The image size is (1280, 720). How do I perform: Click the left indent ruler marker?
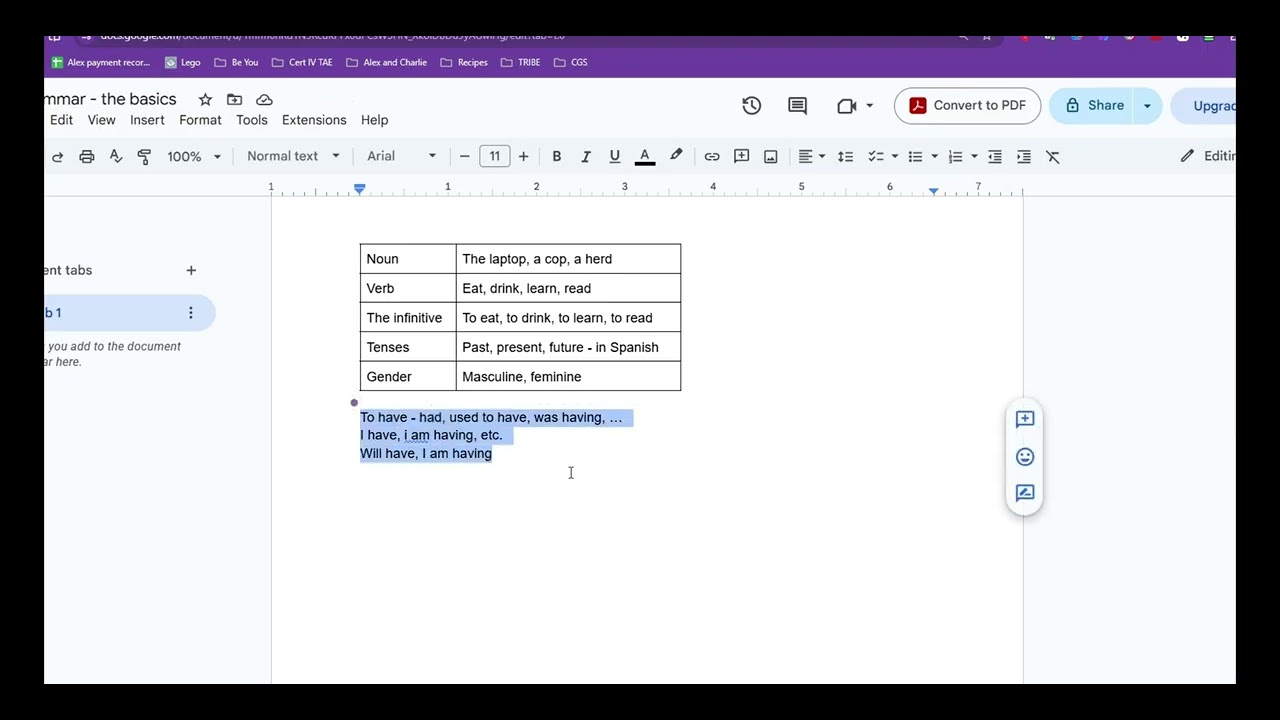pos(360,189)
